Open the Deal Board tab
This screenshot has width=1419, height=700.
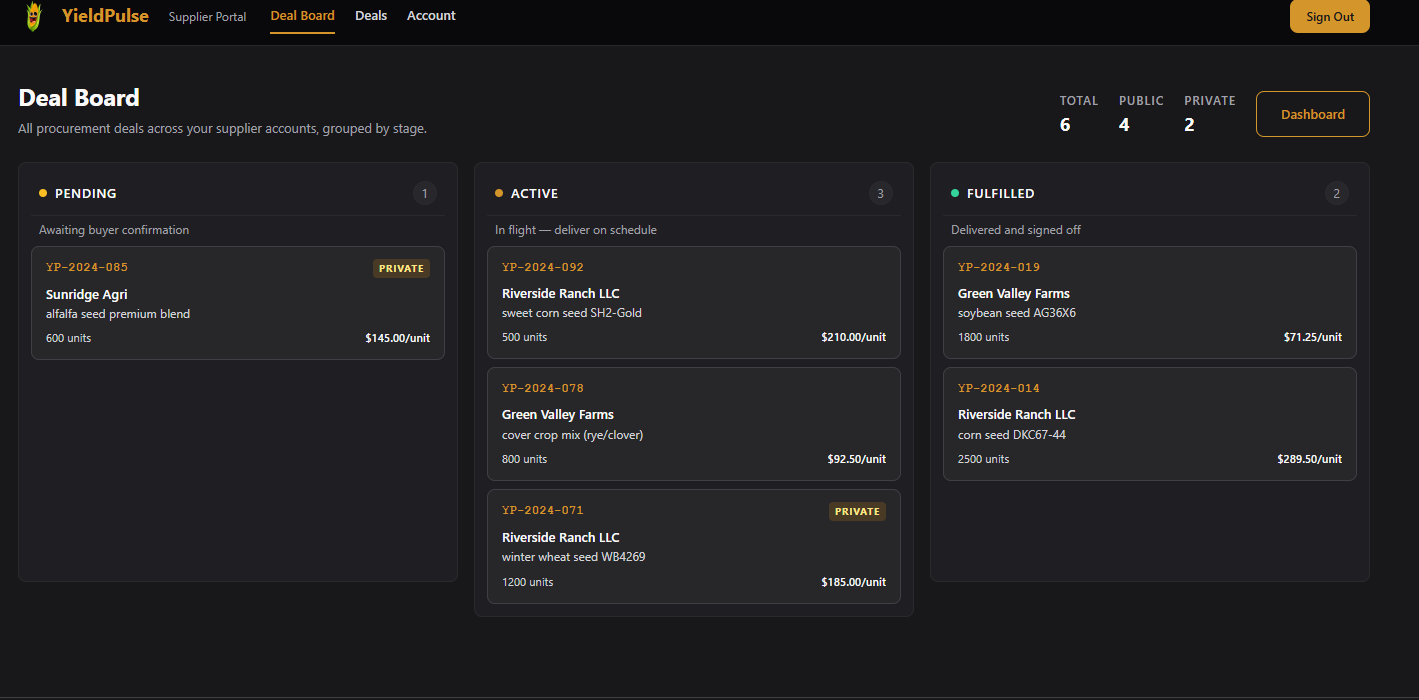click(302, 16)
